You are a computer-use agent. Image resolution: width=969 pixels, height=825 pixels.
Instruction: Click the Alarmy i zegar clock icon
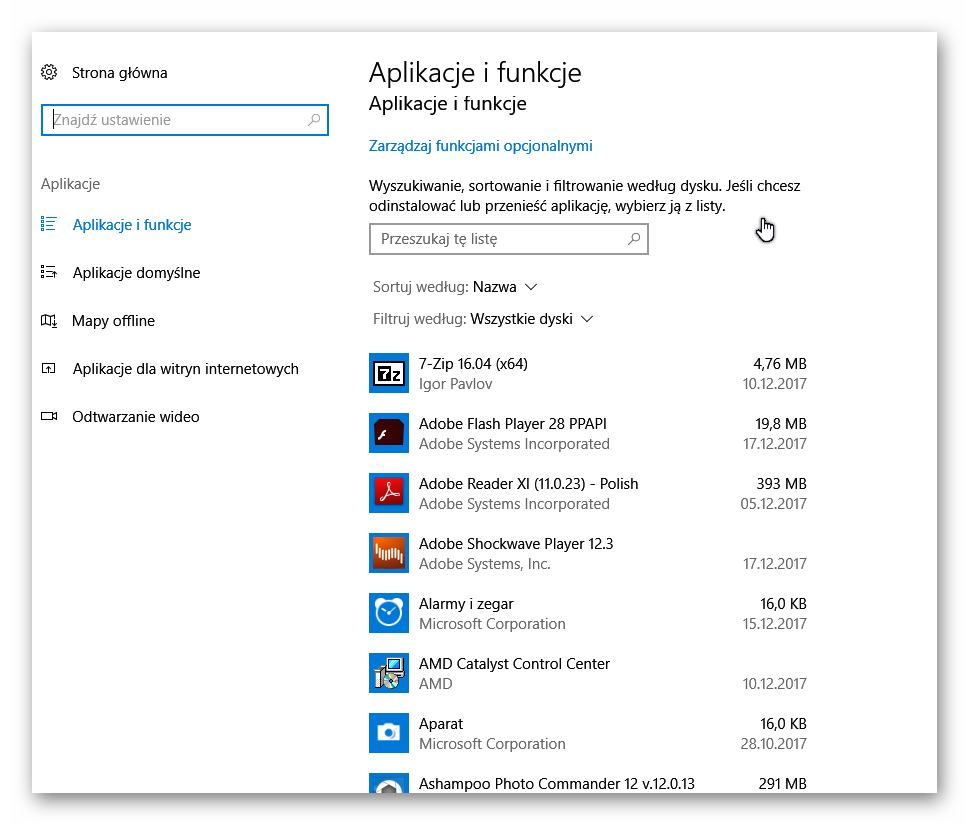click(389, 612)
